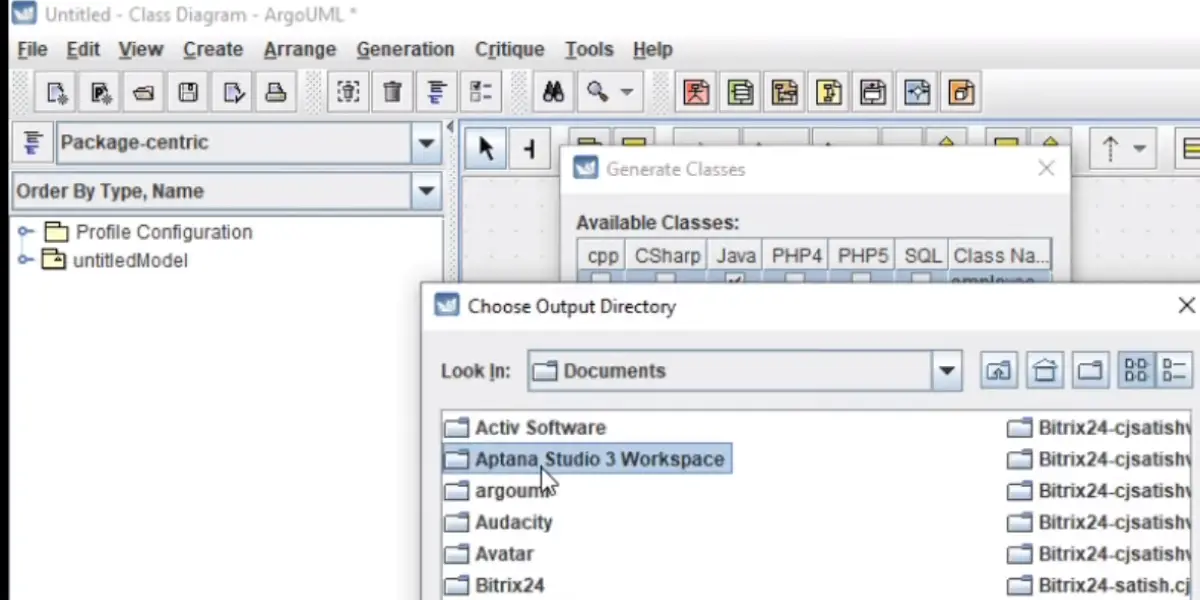Screen dimensions: 1200x600
Task: Create new use case diagram icon
Action: click(x=696, y=93)
